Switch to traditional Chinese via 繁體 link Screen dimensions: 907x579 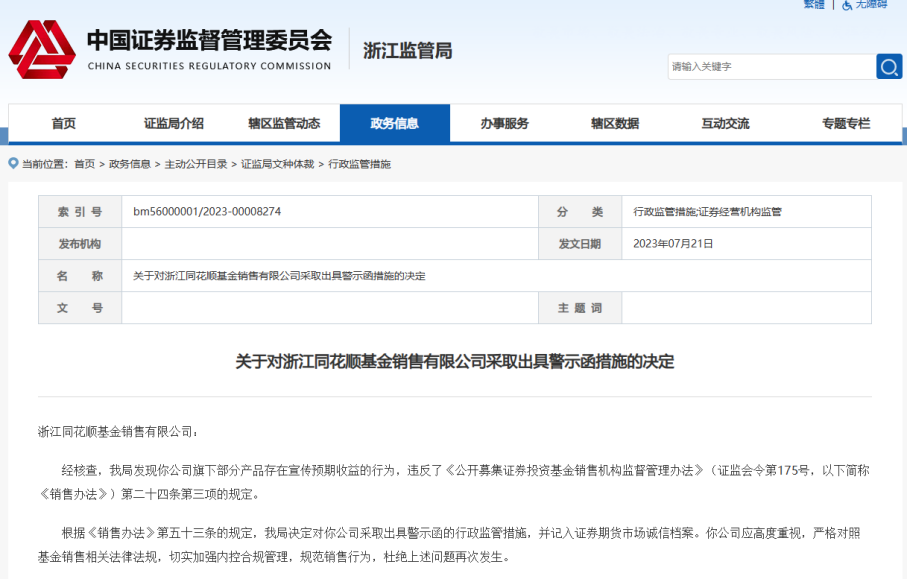(814, 5)
